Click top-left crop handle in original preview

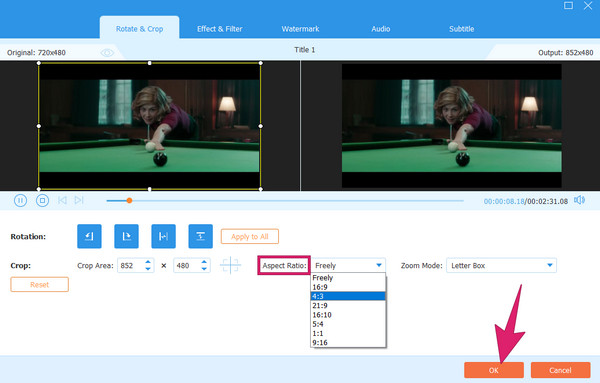[x=39, y=63]
